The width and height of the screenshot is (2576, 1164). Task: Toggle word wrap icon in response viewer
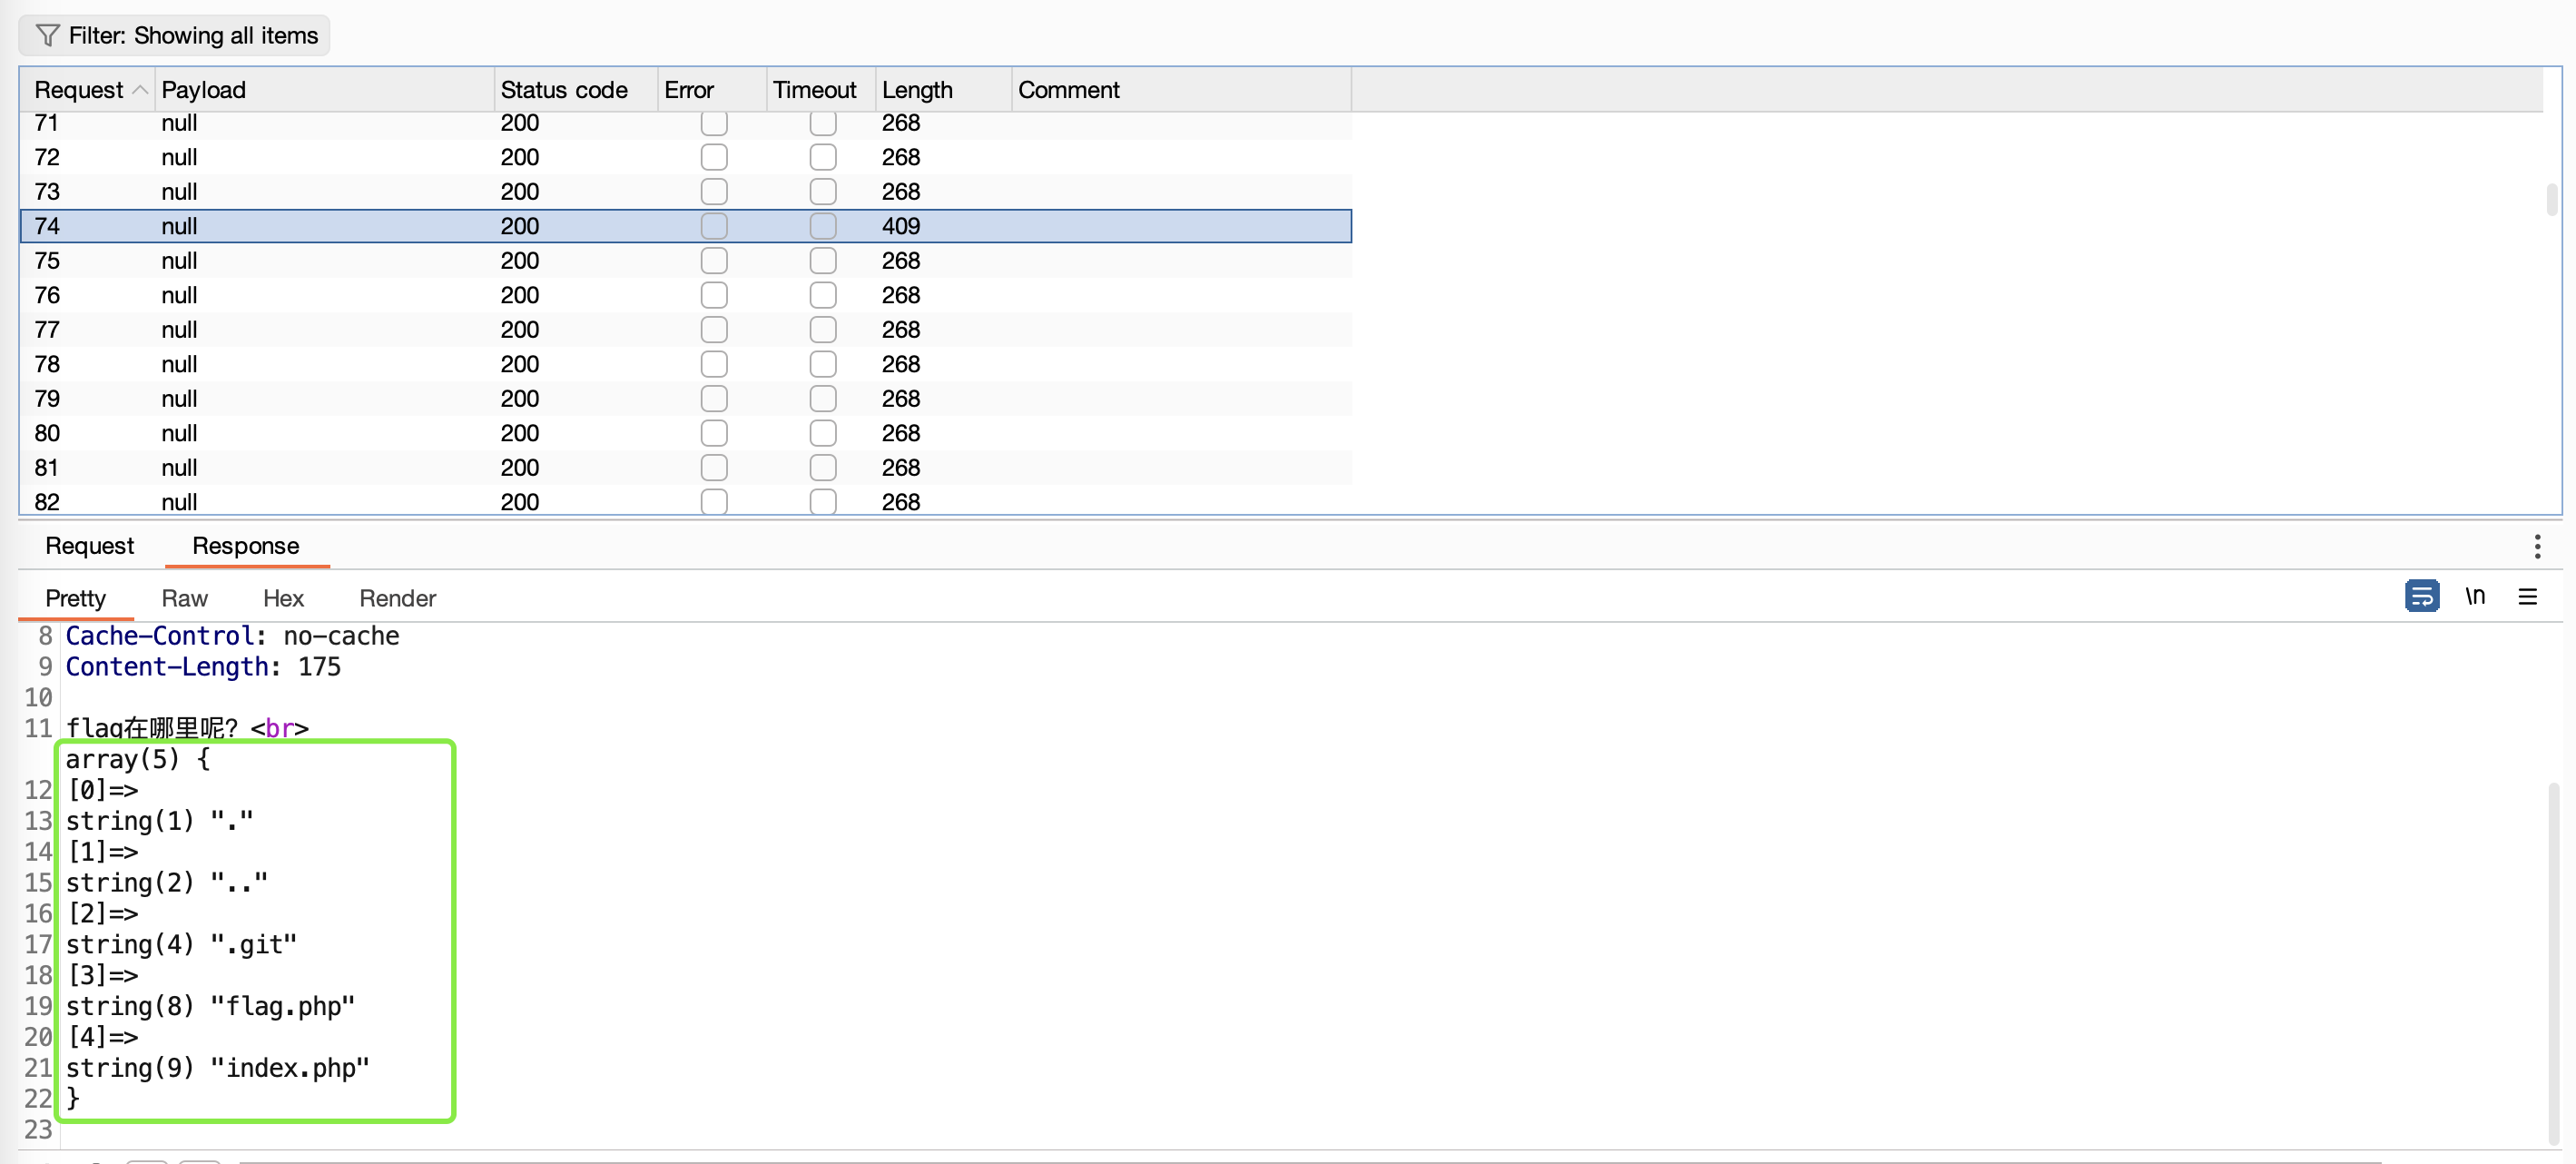2421,596
